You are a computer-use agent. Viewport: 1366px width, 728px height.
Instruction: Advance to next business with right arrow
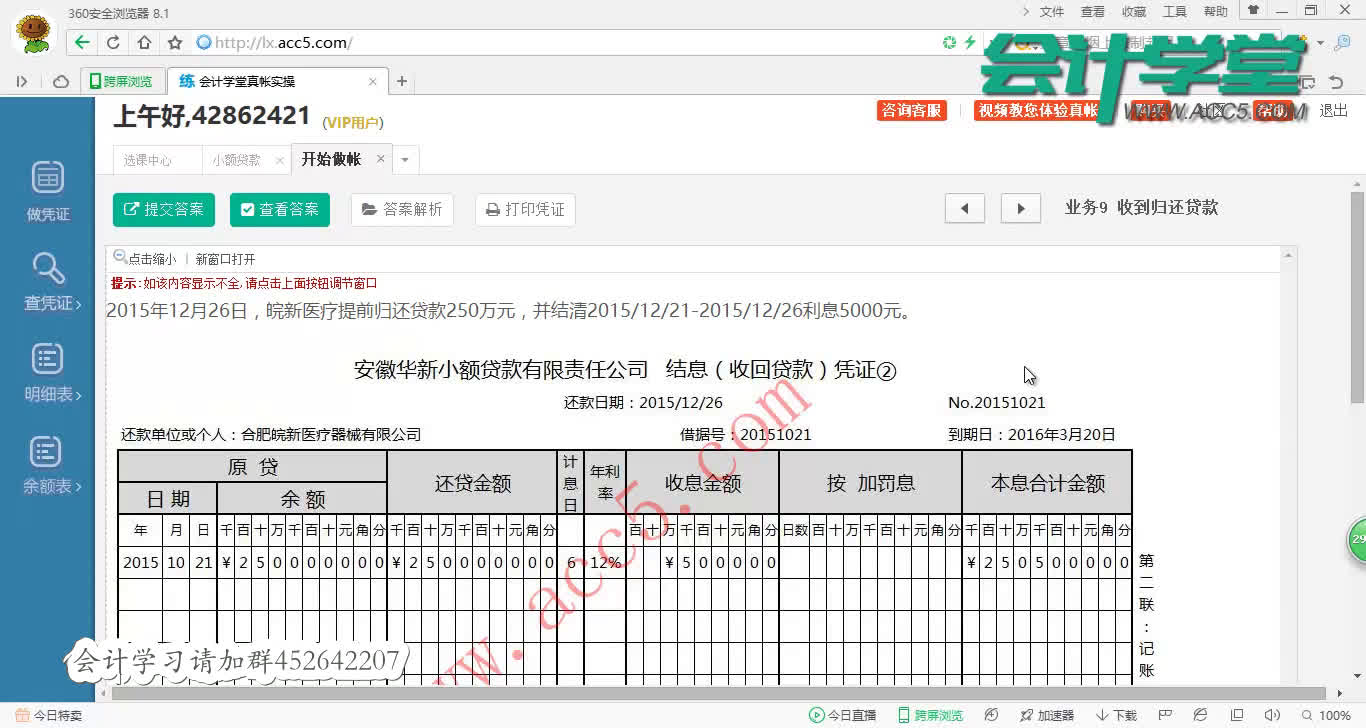(x=1019, y=208)
